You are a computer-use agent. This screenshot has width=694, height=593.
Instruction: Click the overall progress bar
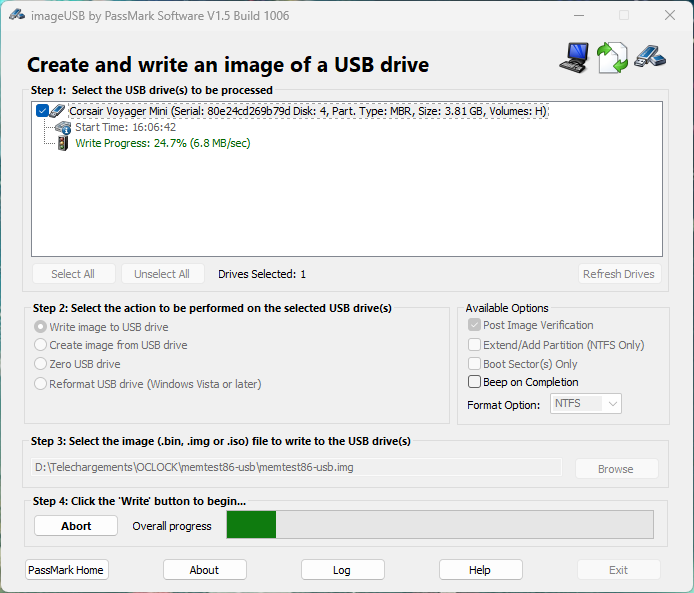(440, 525)
